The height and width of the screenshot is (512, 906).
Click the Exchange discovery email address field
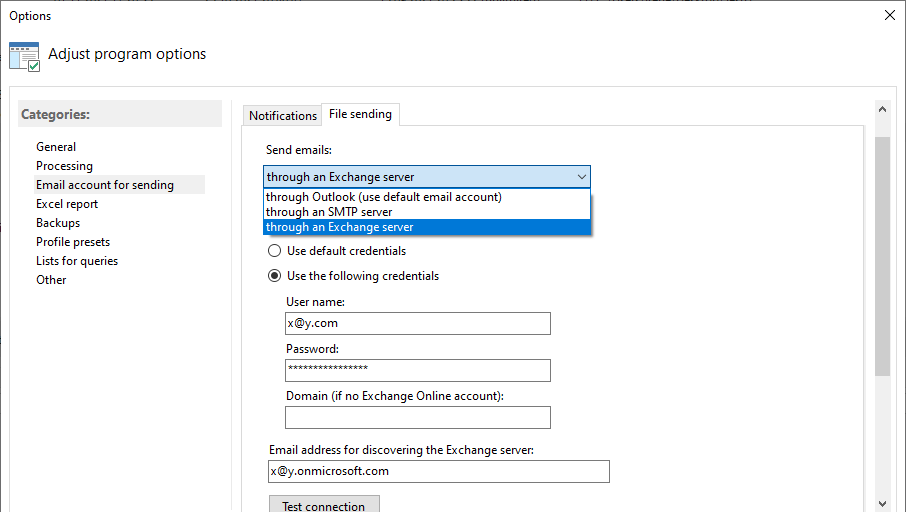[439, 472]
